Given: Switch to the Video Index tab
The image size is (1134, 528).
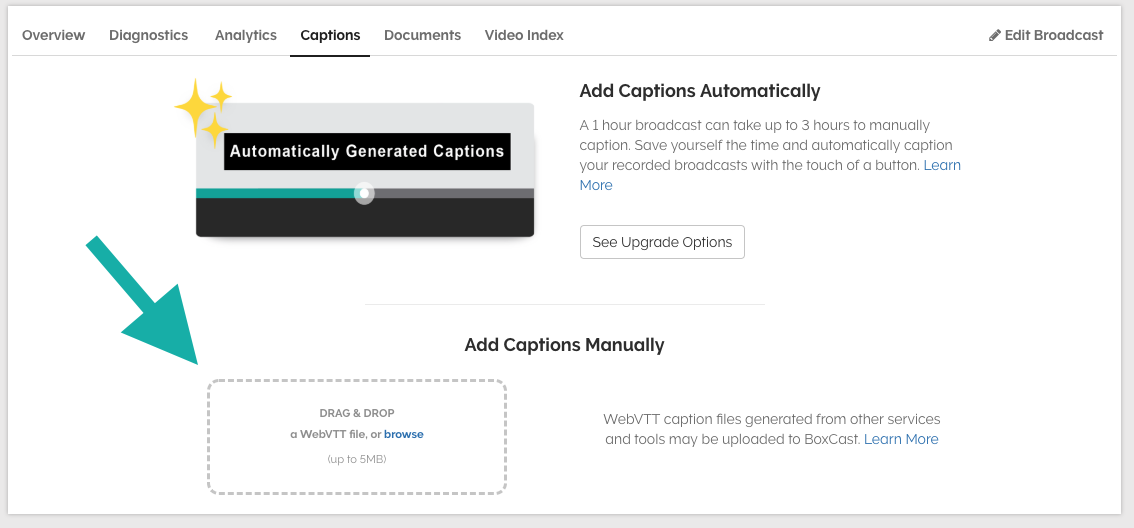Looking at the screenshot, I should 524,35.
